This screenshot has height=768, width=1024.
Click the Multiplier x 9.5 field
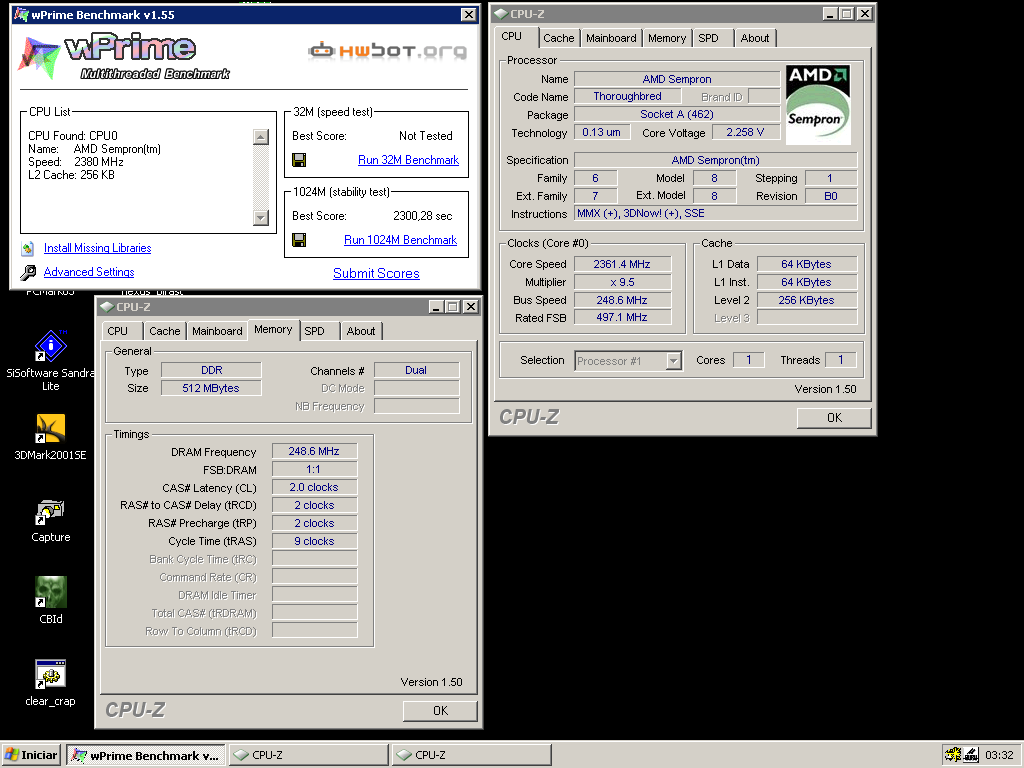pos(622,282)
